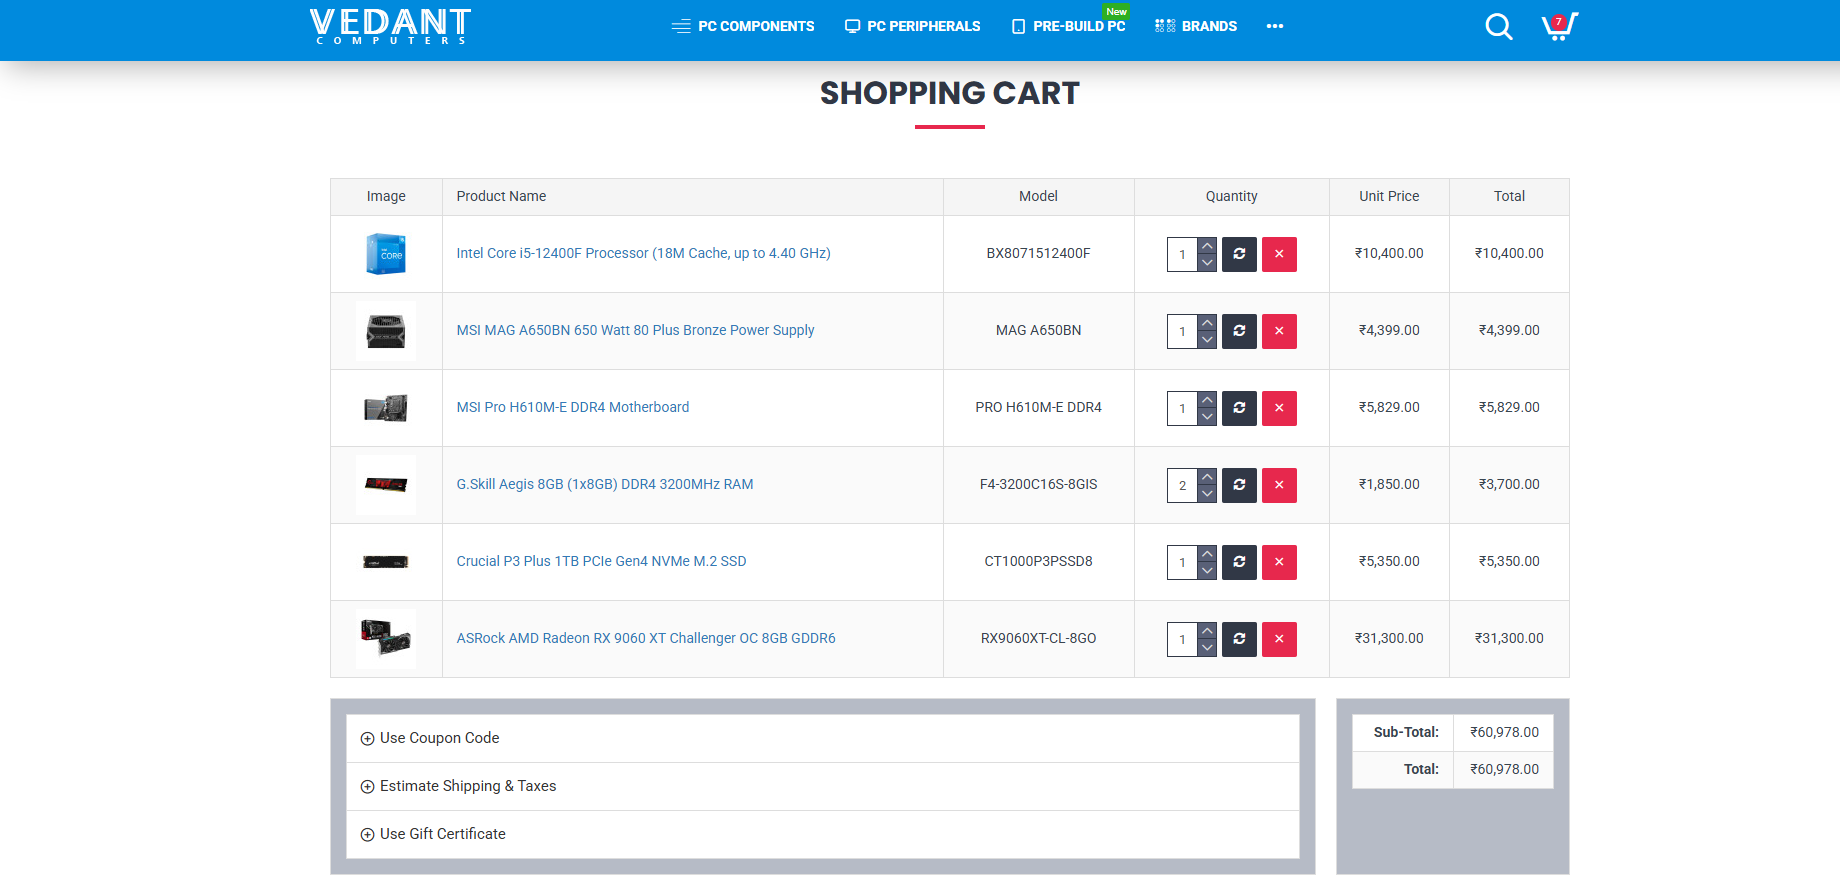
Task: Increase quantity of Crucial P3 Plus SSD
Action: tap(1207, 554)
